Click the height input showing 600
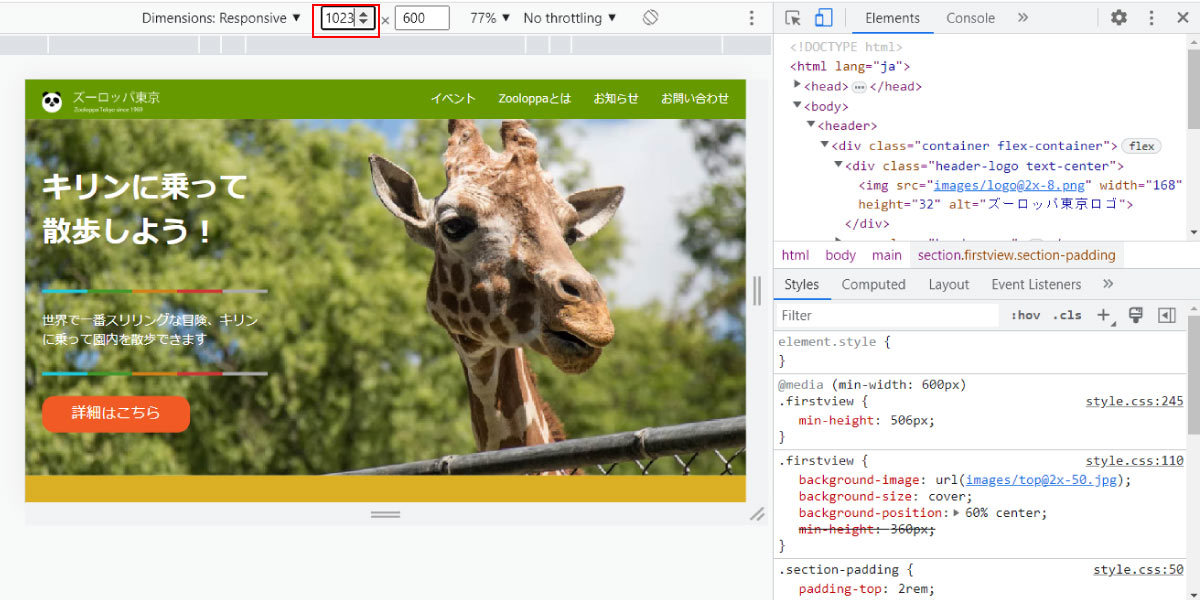Viewport: 1200px width, 600px height. pyautogui.click(x=422, y=18)
